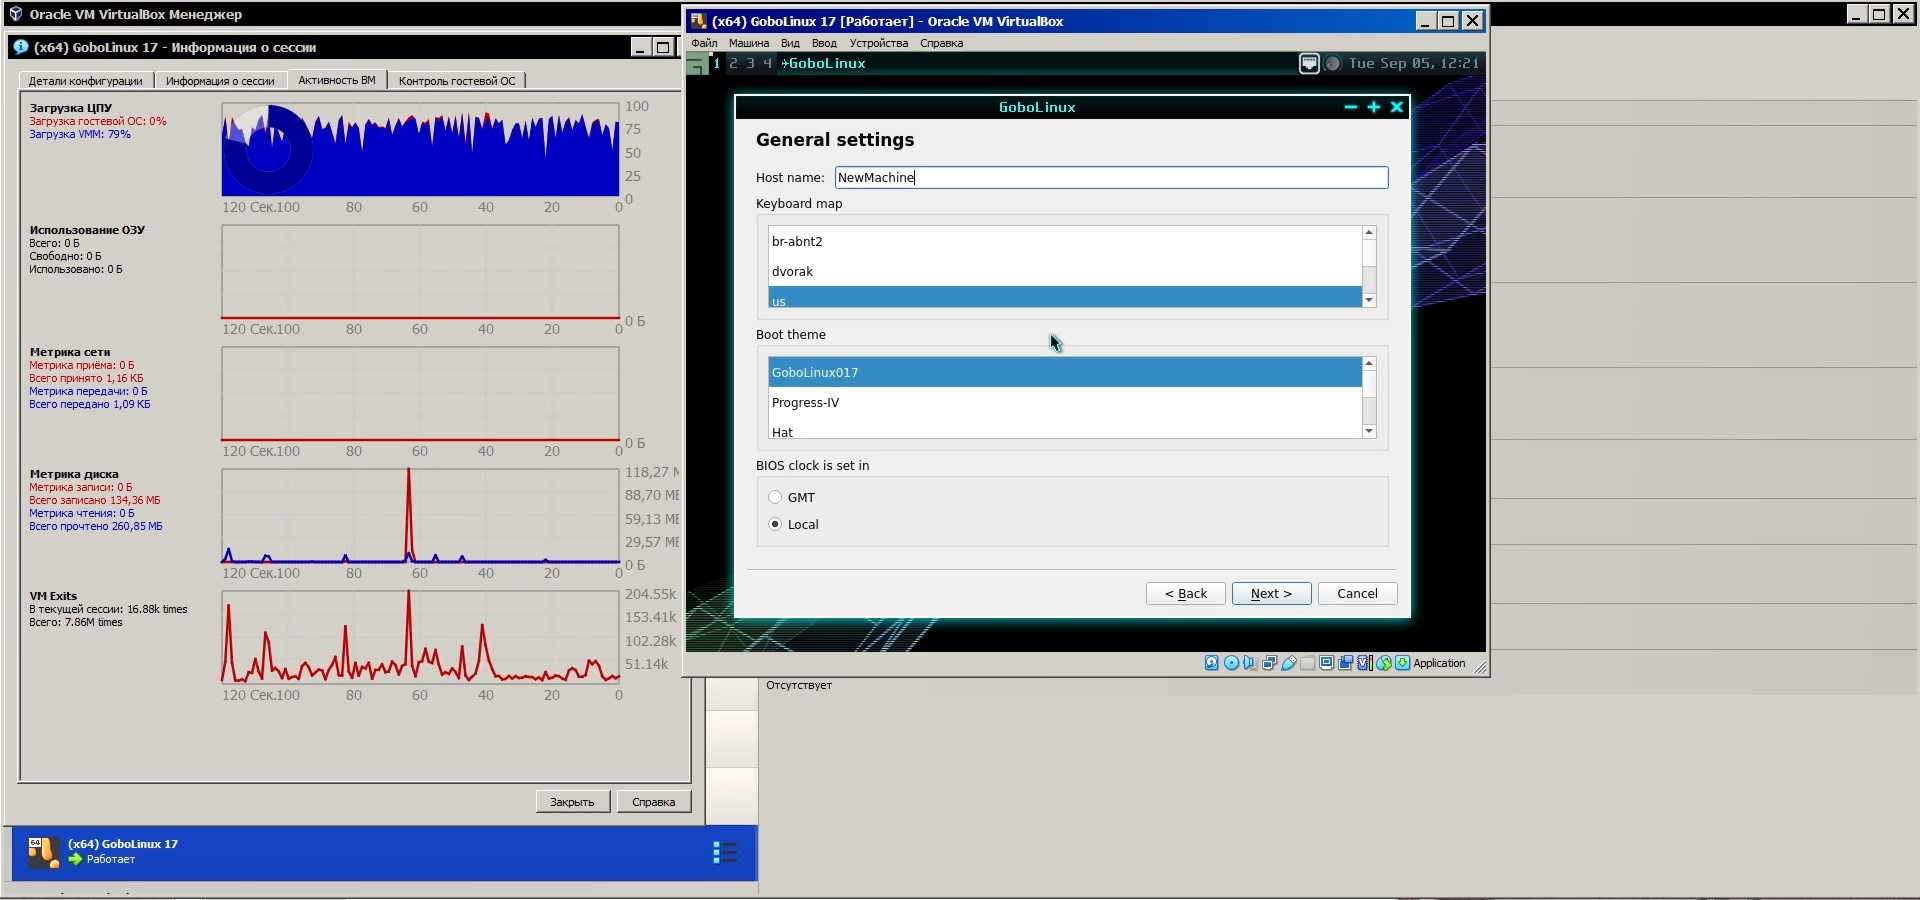Switch to Детали конфигурации tab
Screen dimensions: 1920x900
(85, 81)
